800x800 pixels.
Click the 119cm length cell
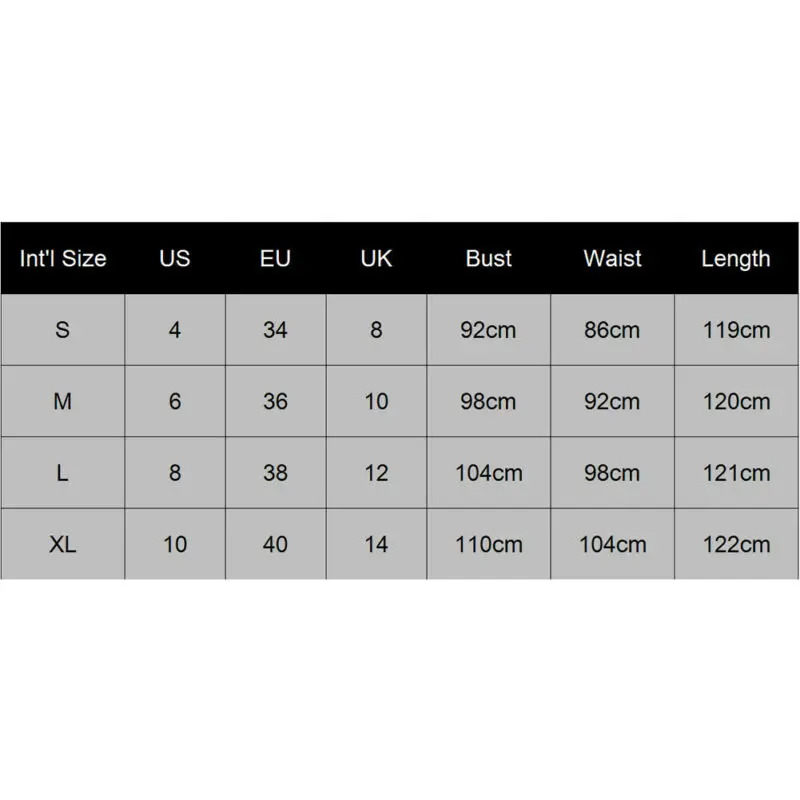click(736, 330)
